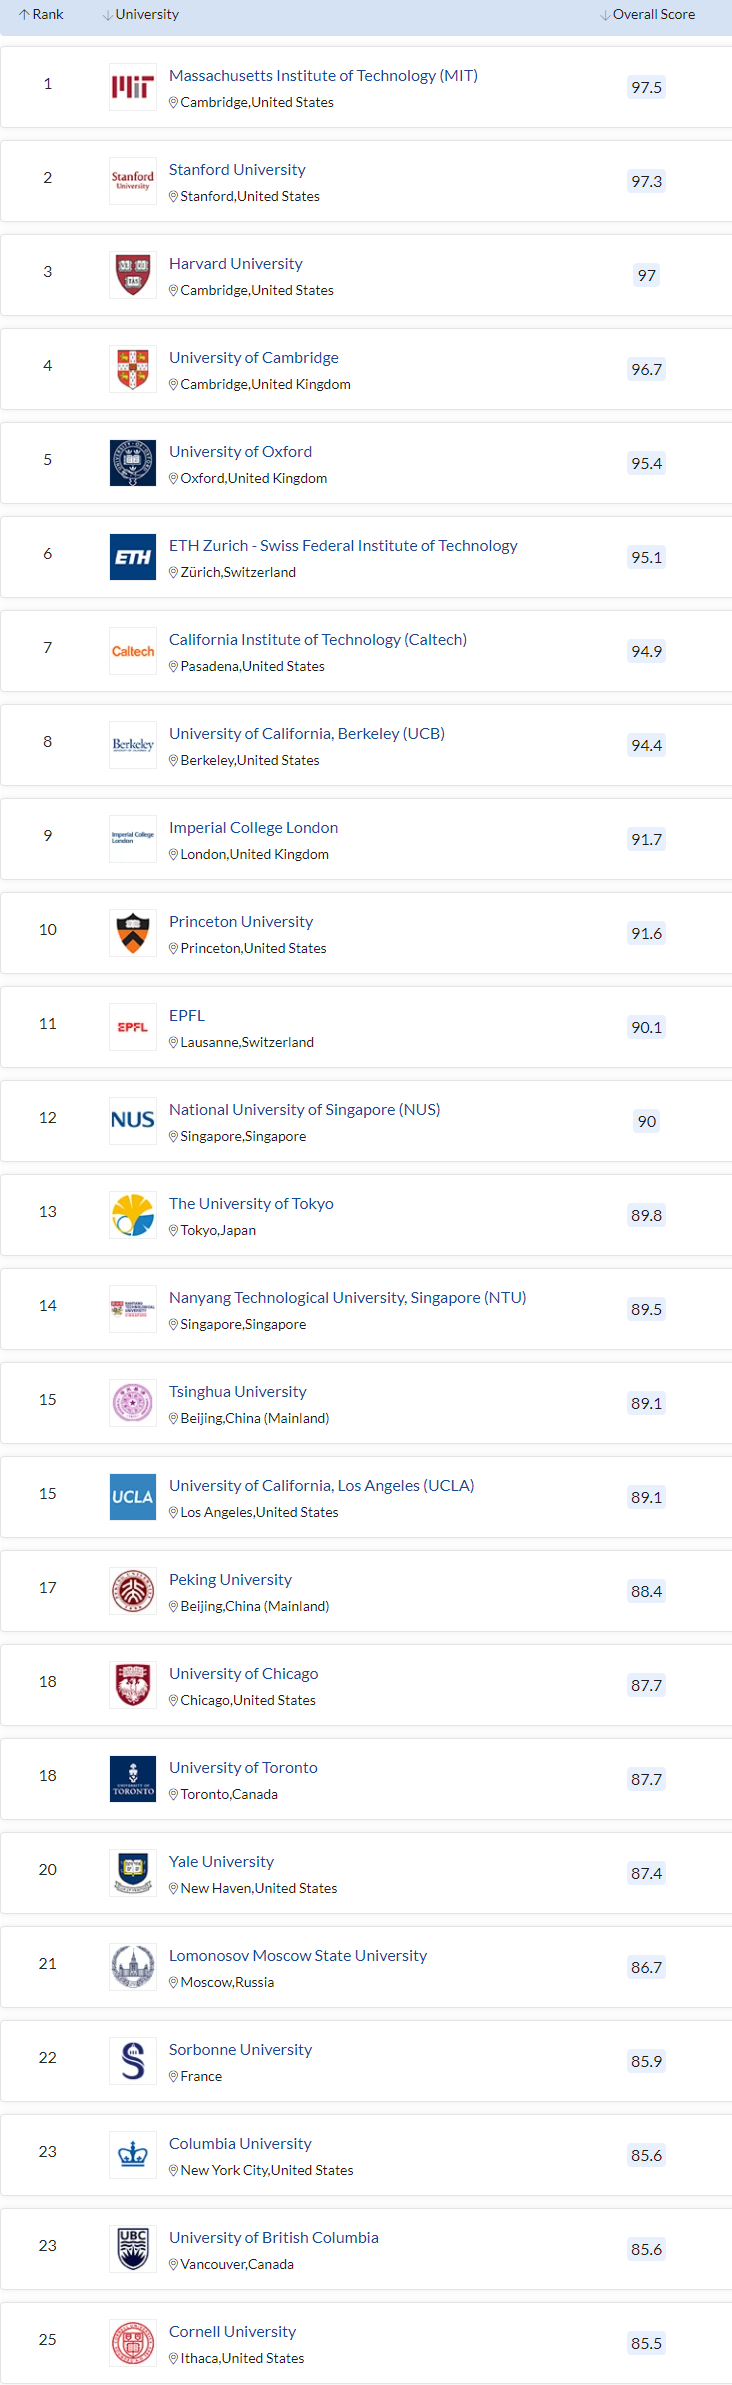
Task: Click the ETH Zurich logo icon
Action: (x=132, y=557)
